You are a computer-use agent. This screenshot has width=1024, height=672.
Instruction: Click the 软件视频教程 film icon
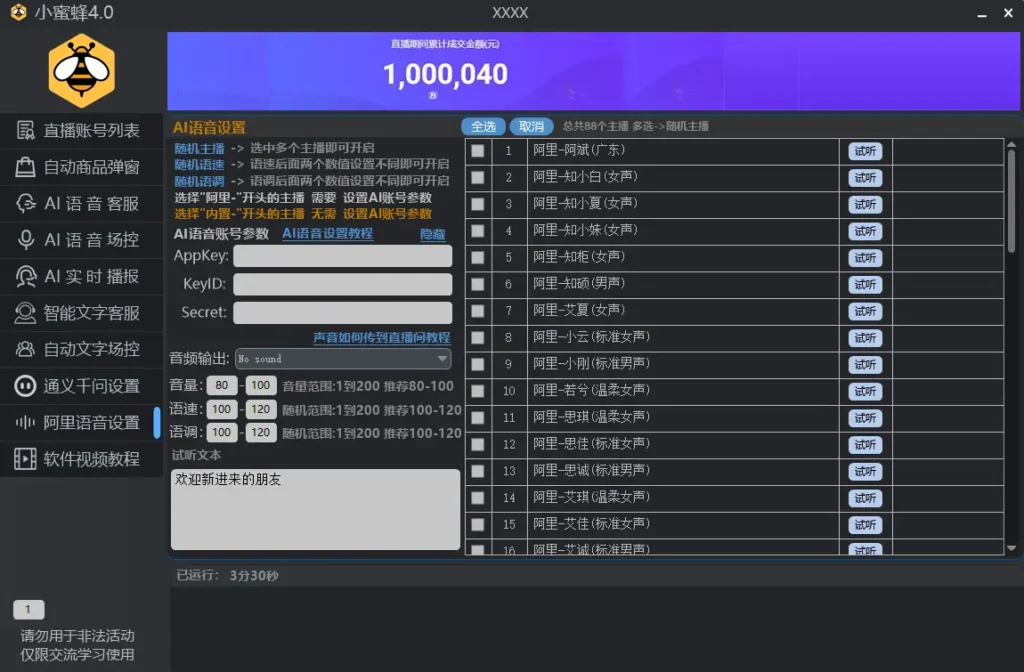tap(25, 458)
